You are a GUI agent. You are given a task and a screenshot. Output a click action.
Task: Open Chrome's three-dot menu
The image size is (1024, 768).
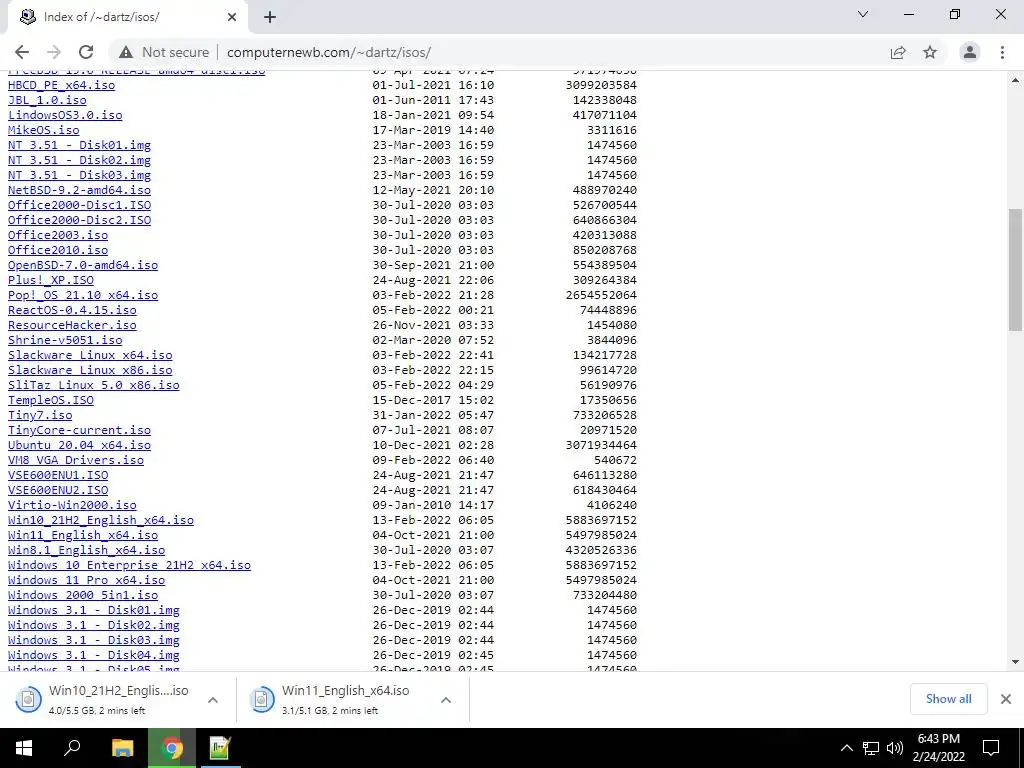tap(1002, 52)
